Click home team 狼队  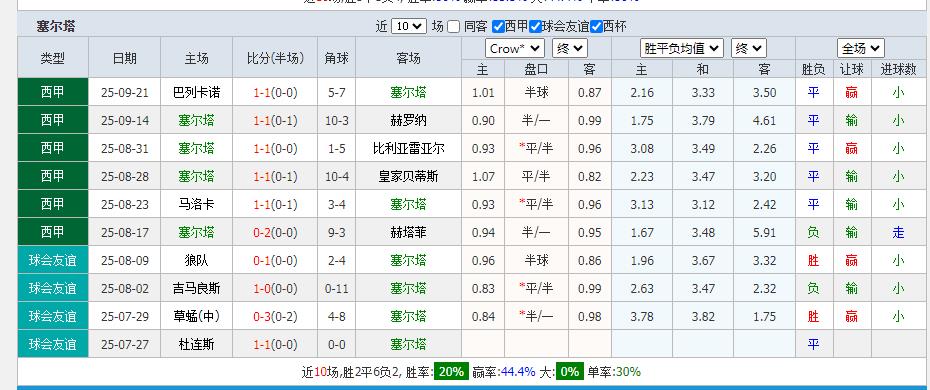196,260
